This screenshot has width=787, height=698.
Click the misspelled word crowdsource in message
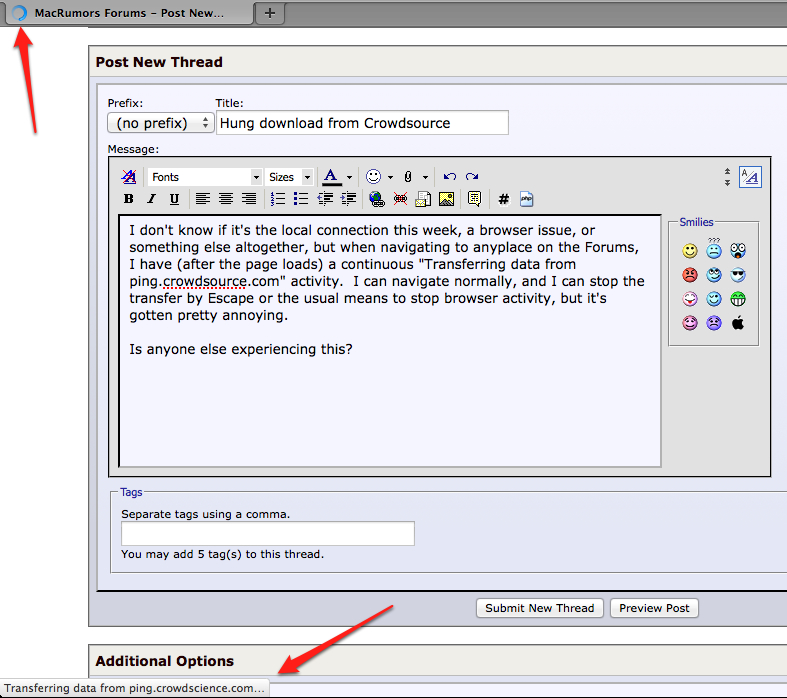[205, 282]
